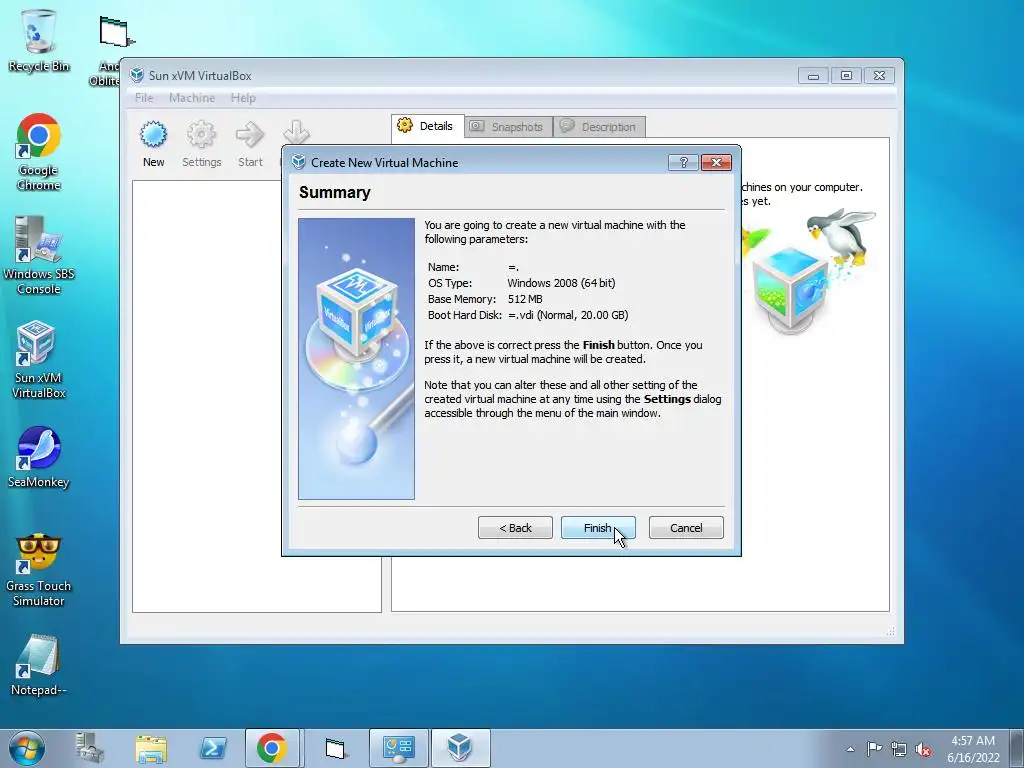Switch to SBS Console taskbar button
The width and height of the screenshot is (1024, 768).
398,748
